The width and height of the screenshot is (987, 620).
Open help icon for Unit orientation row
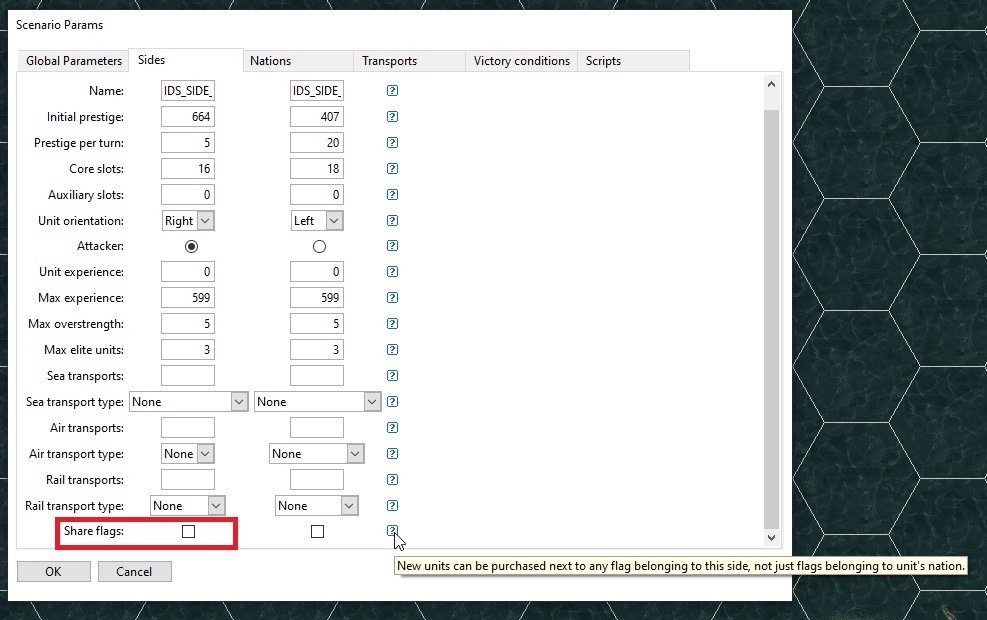tap(392, 220)
